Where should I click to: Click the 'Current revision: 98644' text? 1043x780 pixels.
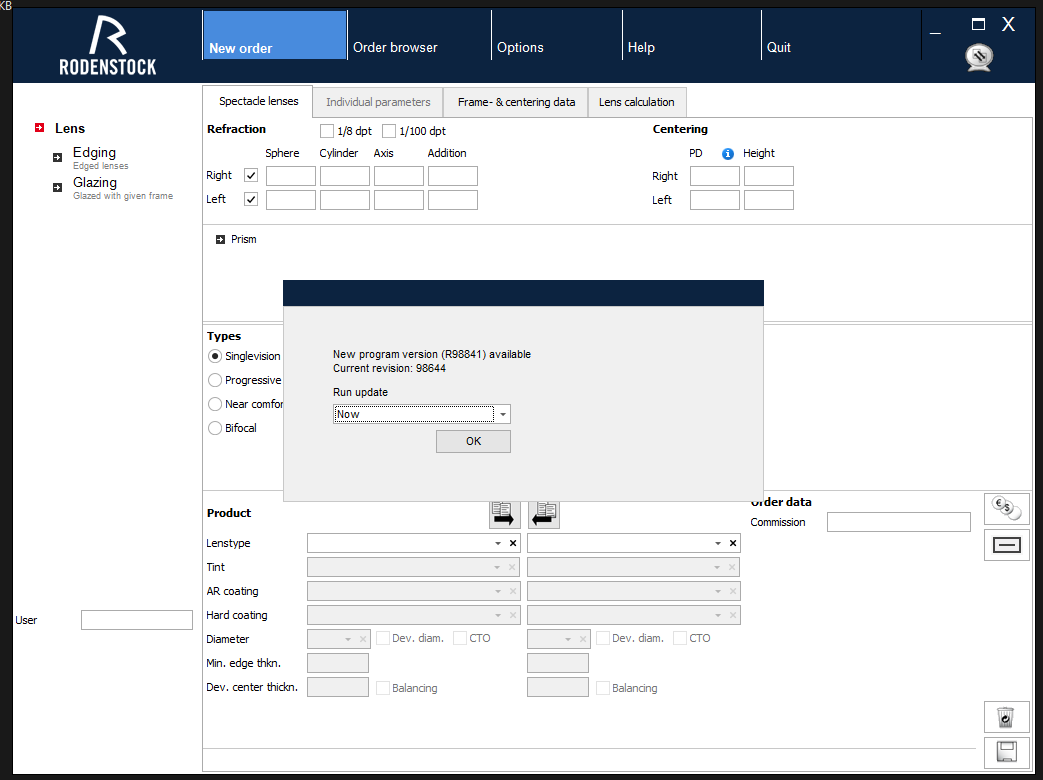click(389, 368)
